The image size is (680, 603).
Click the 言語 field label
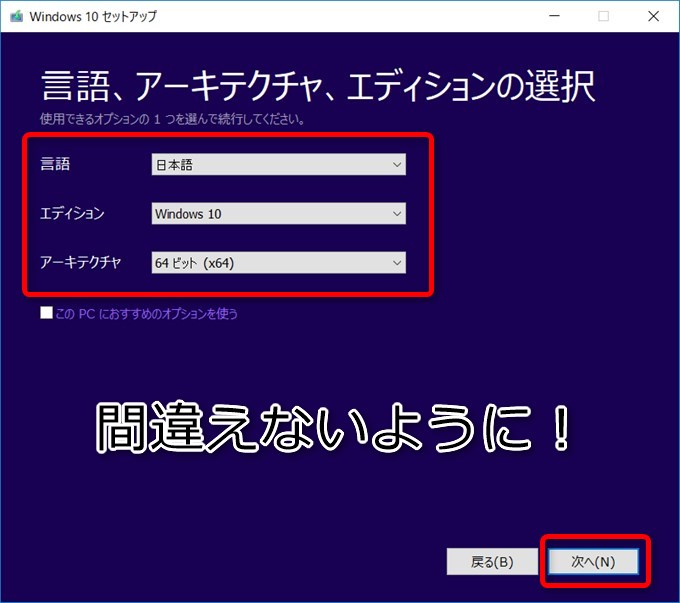(55, 164)
